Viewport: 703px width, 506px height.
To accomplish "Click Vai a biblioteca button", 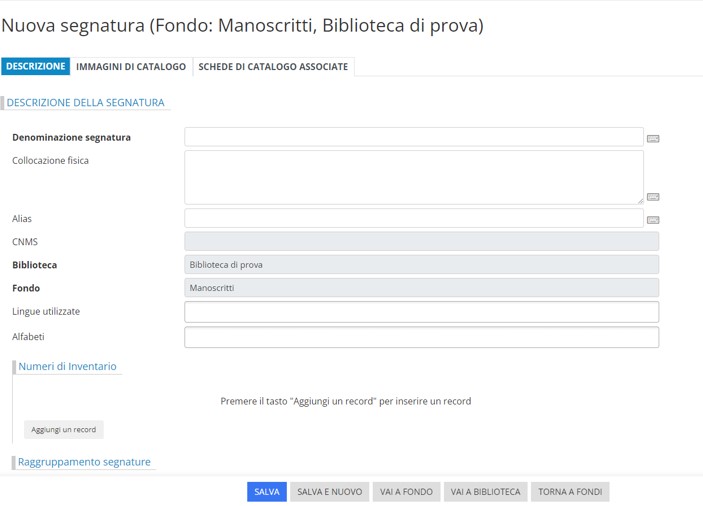I will (x=485, y=492).
